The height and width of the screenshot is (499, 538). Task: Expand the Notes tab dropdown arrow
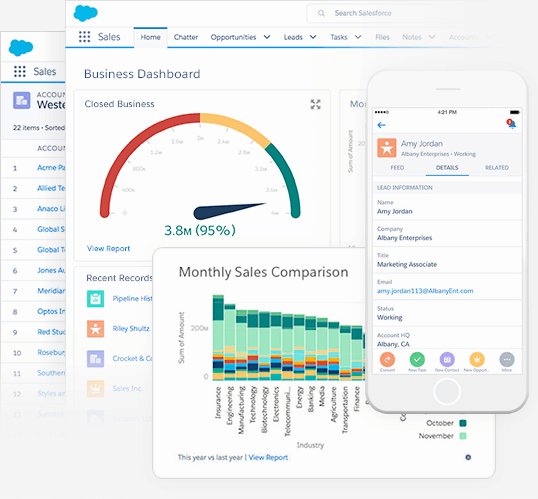[432, 37]
